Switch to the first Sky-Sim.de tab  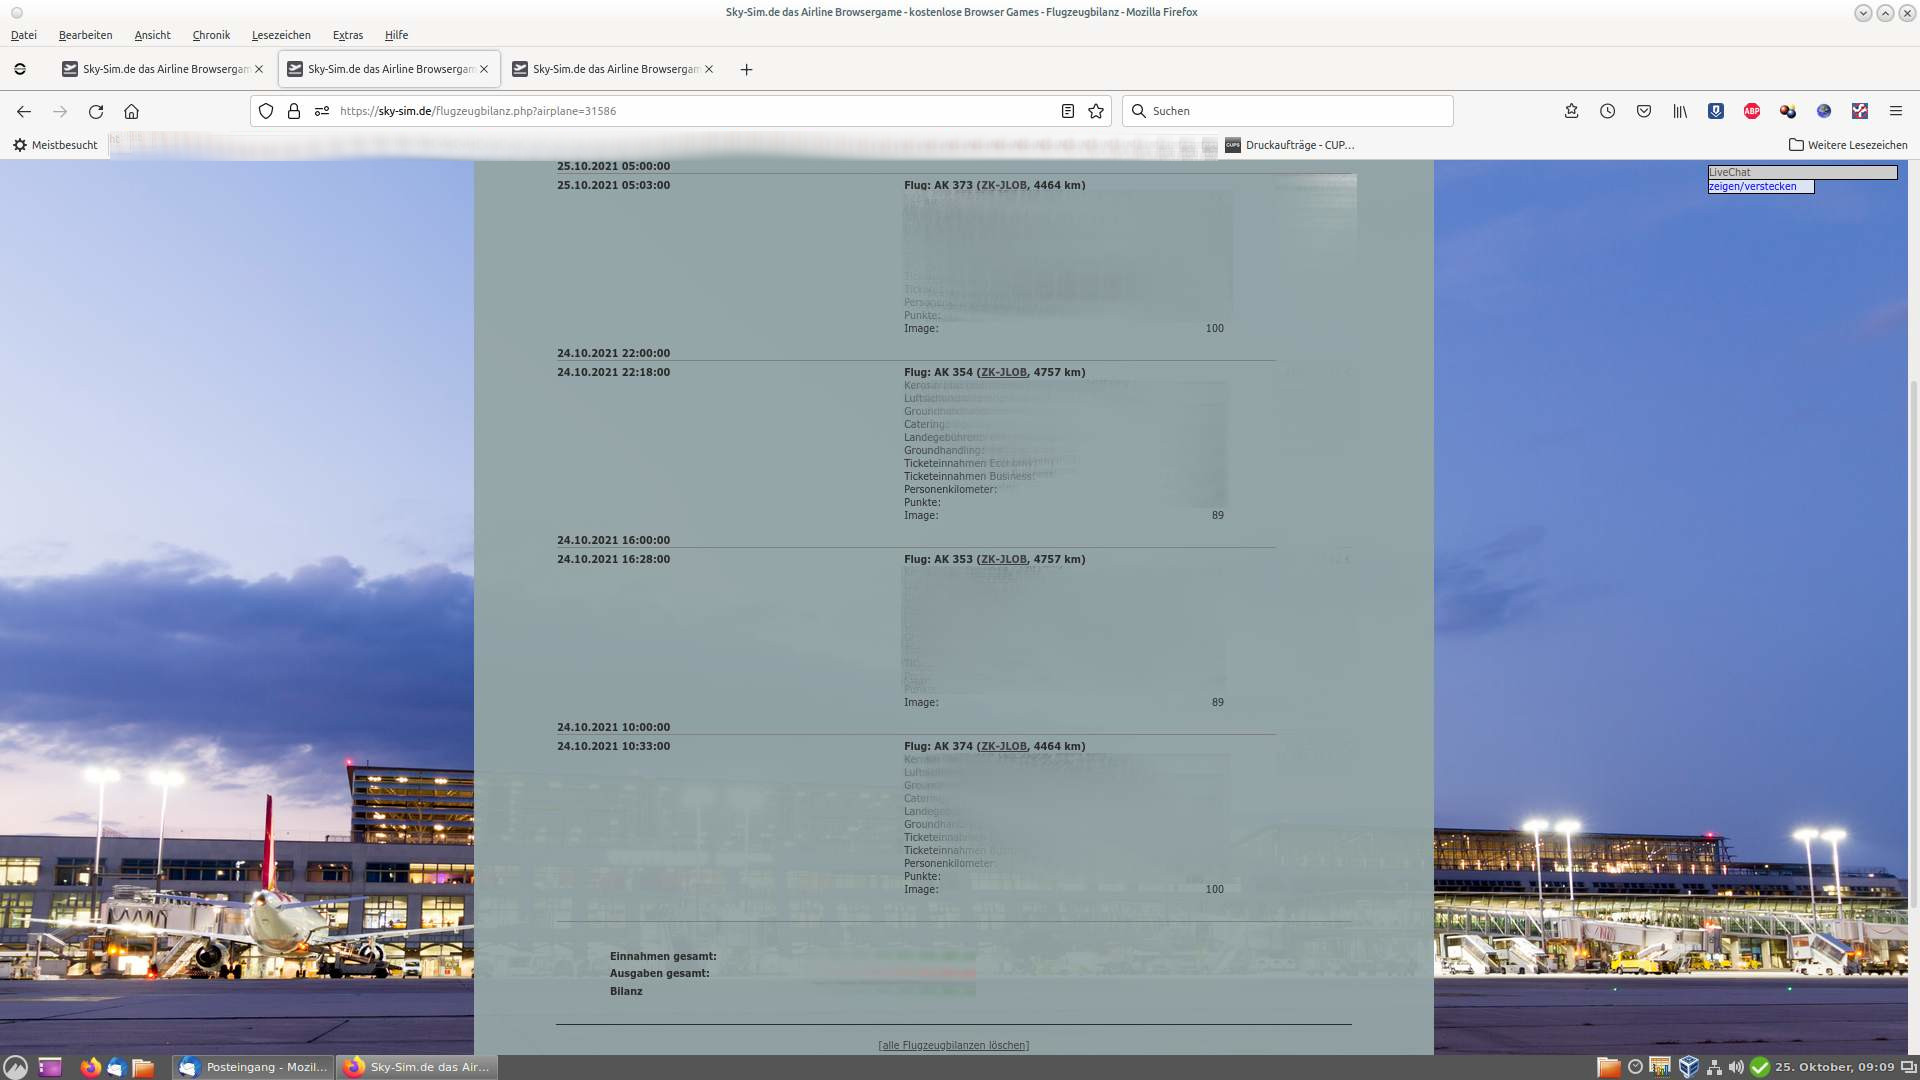160,69
